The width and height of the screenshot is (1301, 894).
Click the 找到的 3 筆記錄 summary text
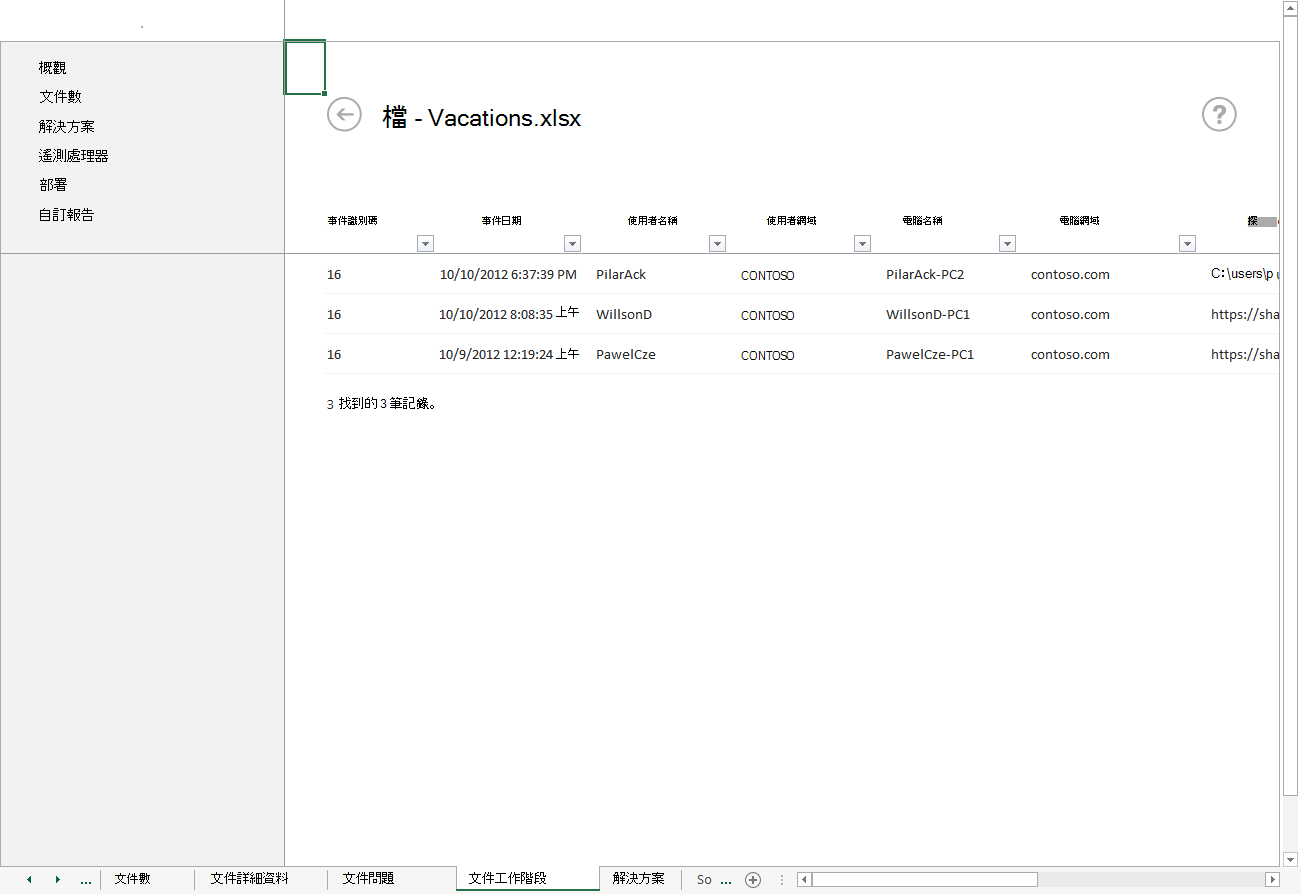point(382,405)
